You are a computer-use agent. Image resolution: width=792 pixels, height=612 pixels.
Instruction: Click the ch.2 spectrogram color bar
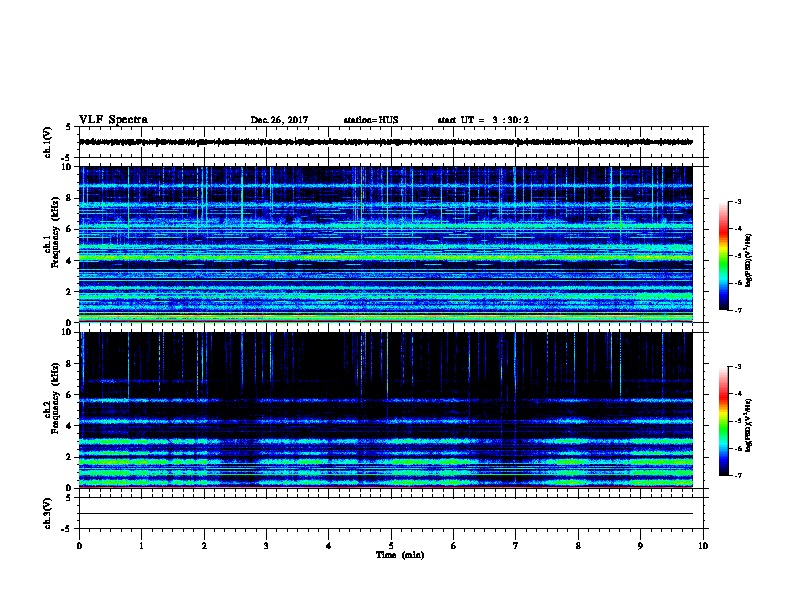724,421
